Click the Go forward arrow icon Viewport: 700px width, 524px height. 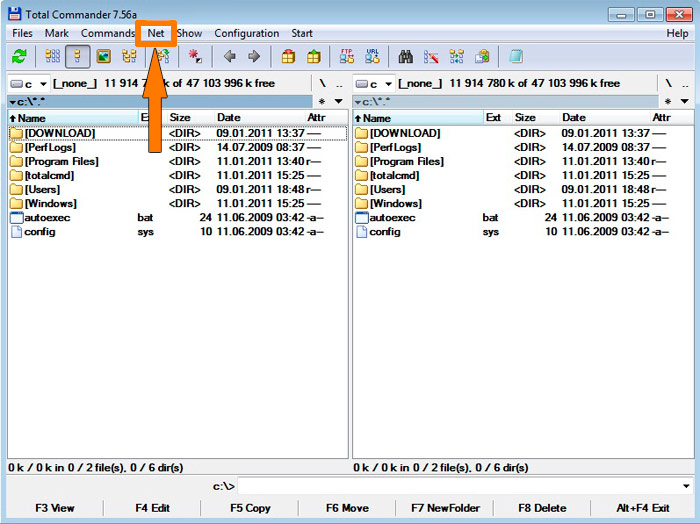coord(254,57)
